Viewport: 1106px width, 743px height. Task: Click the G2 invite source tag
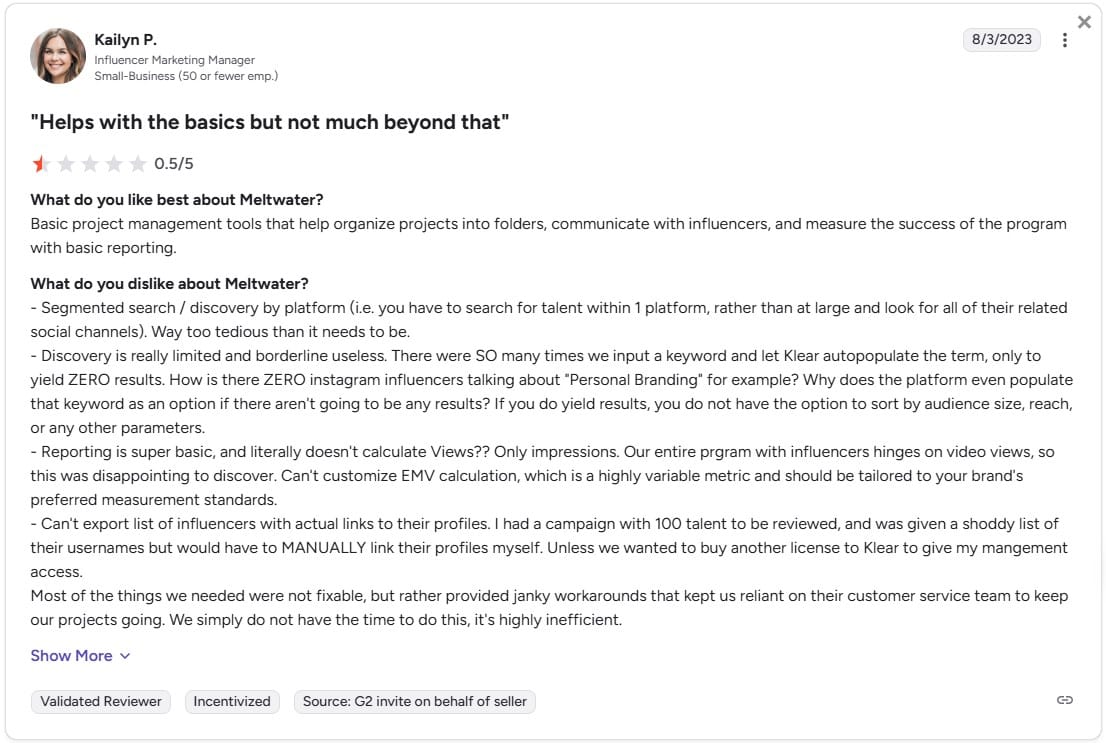(x=415, y=701)
